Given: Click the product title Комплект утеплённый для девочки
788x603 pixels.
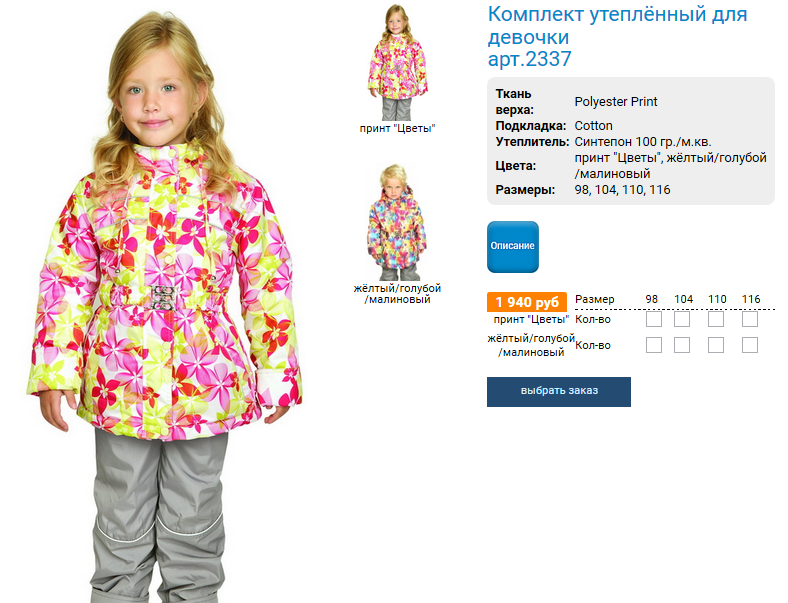Looking at the screenshot, I should coord(618,25).
